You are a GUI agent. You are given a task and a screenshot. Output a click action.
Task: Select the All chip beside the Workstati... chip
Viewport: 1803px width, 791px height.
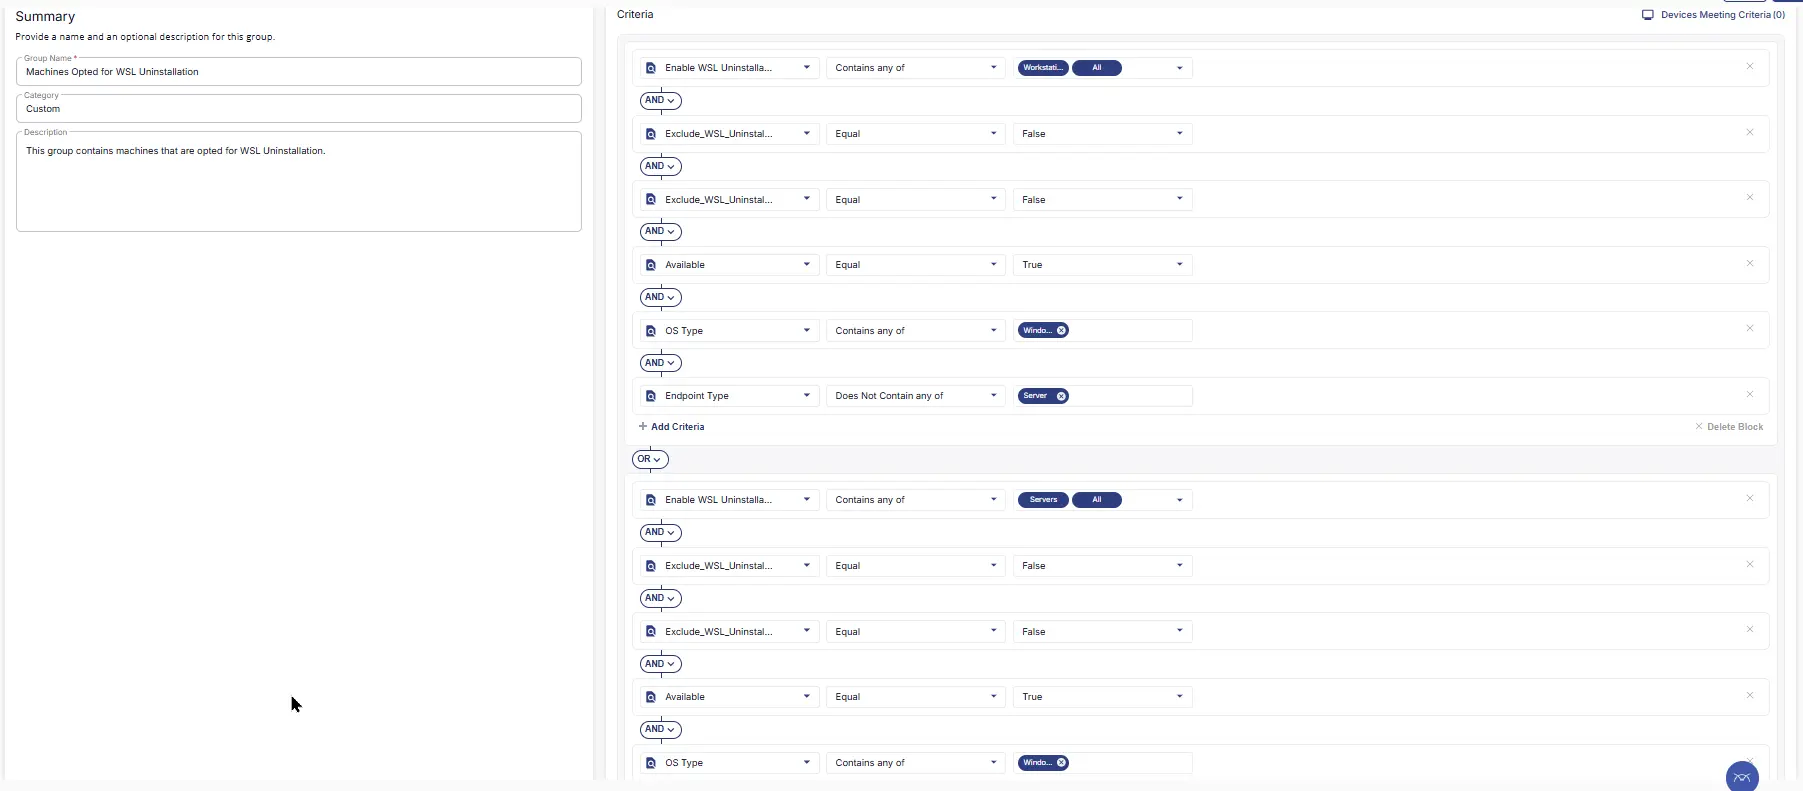[1097, 68]
